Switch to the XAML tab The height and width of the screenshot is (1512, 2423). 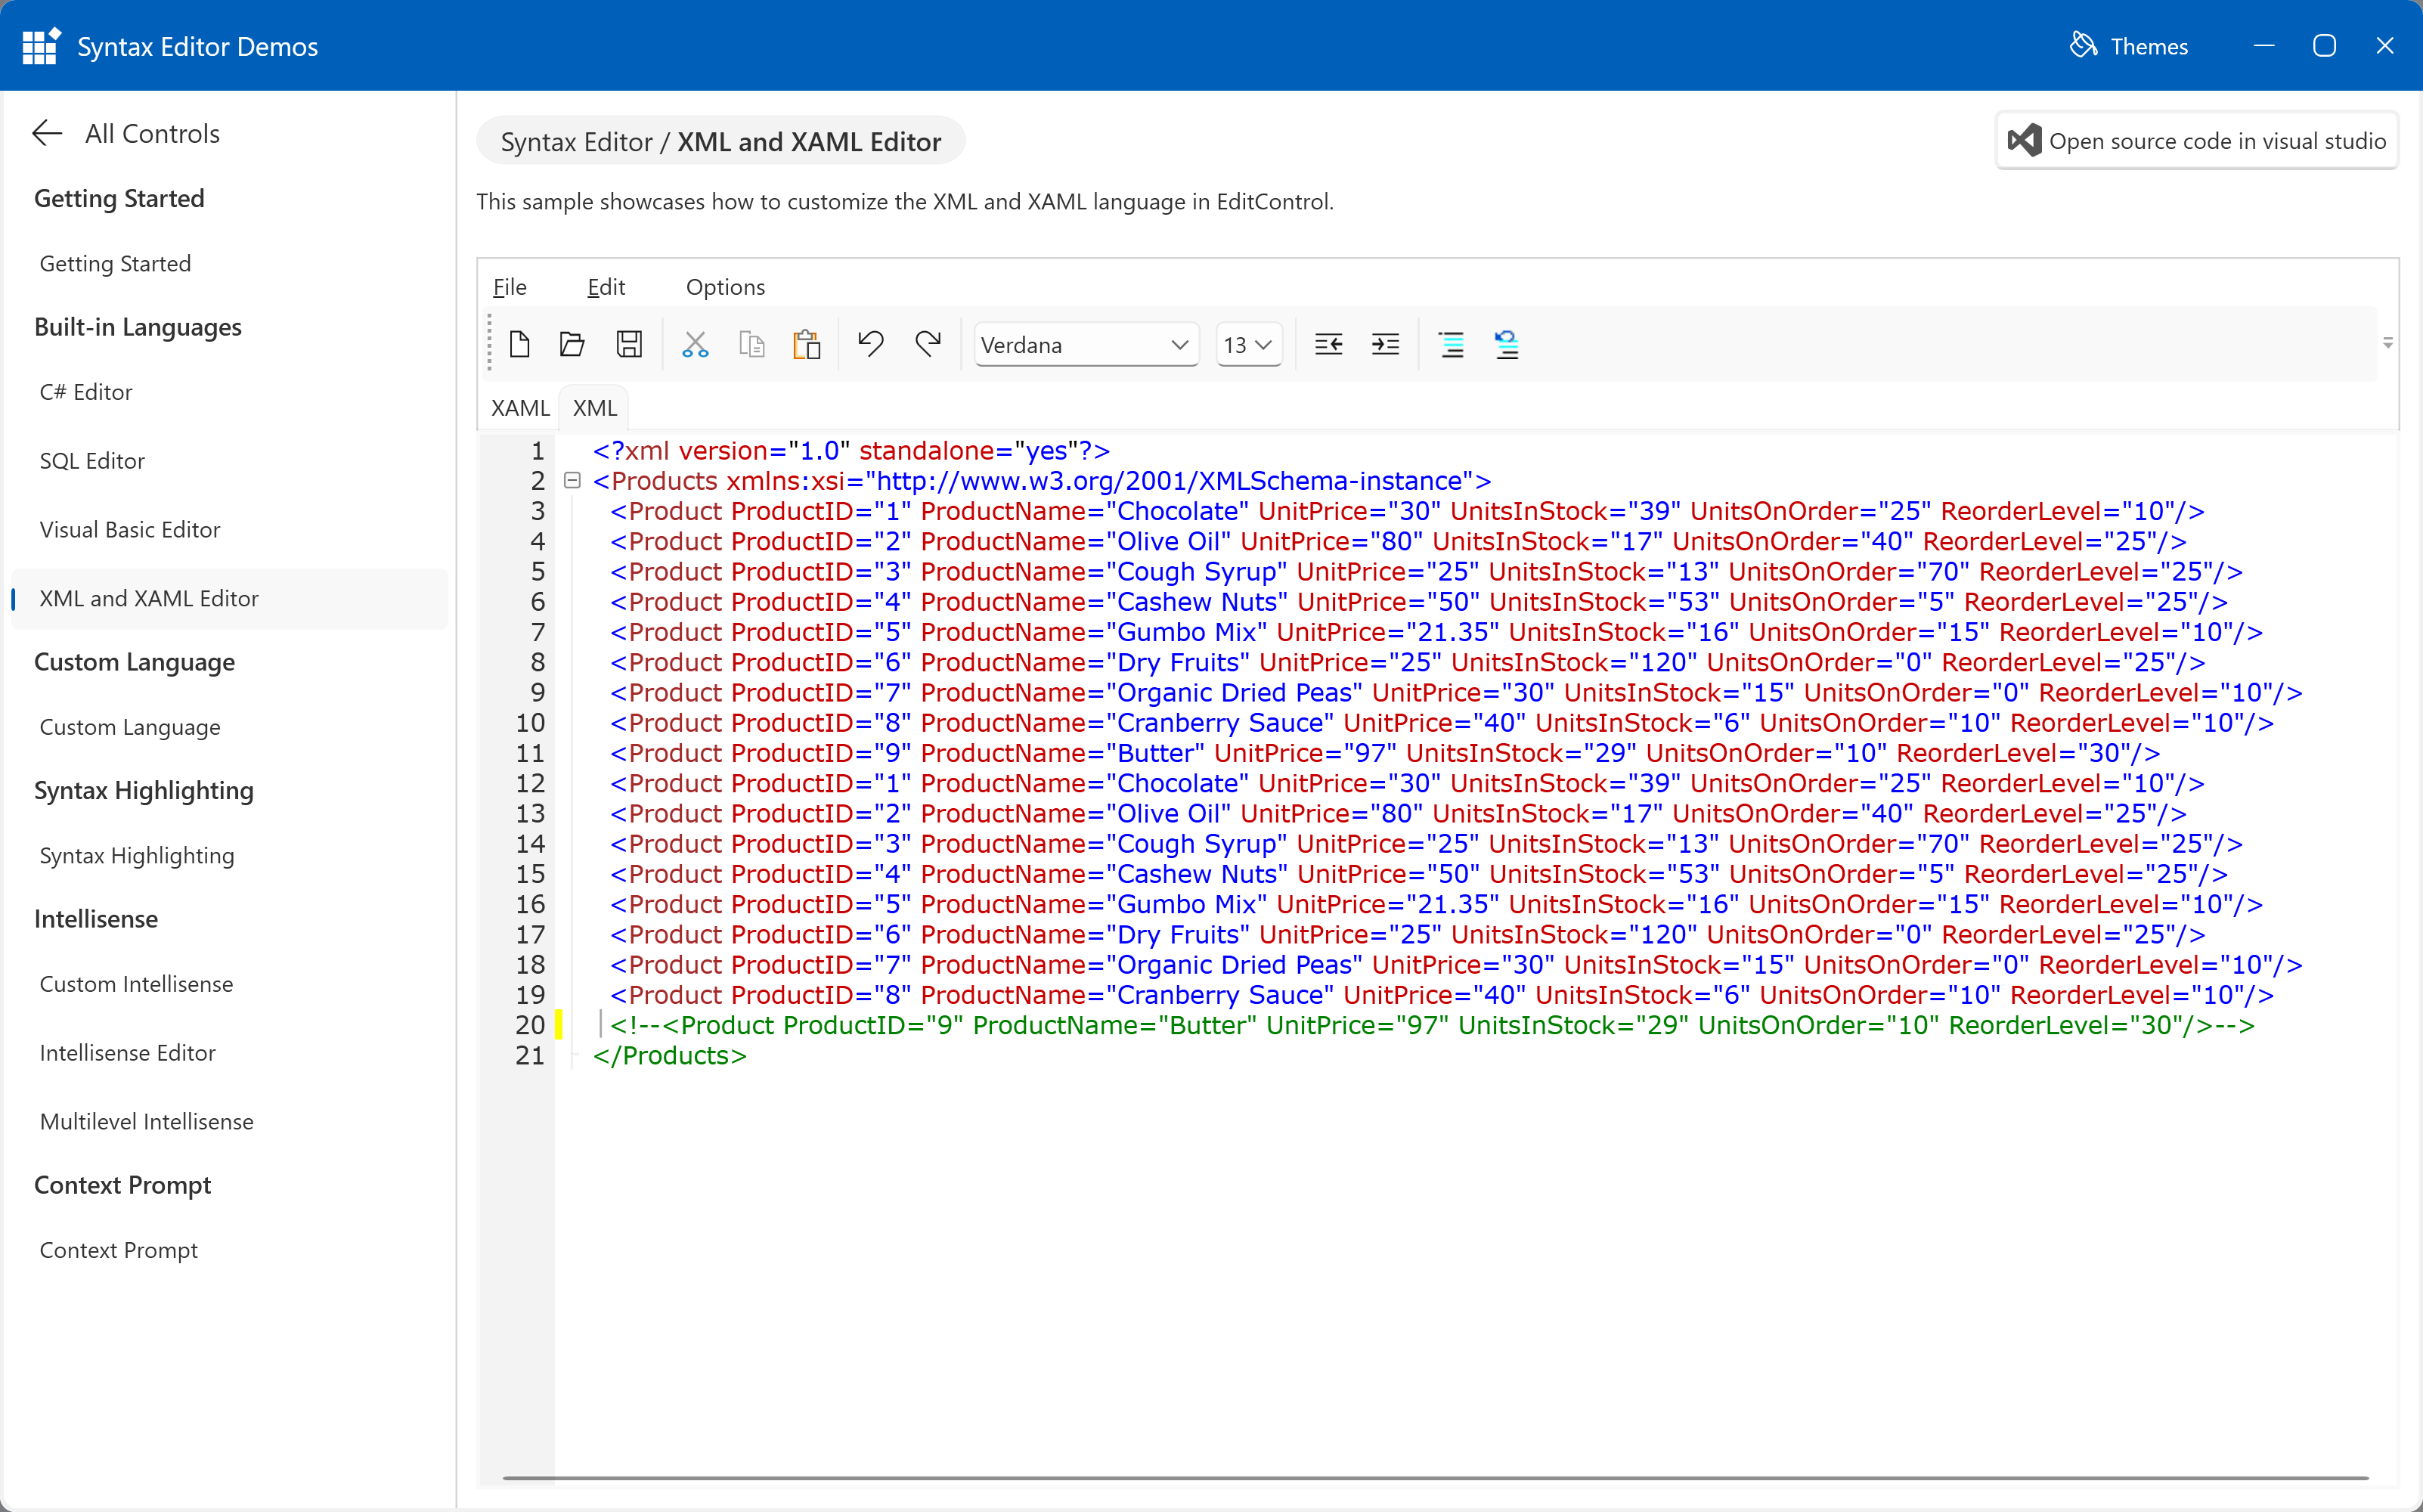pyautogui.click(x=520, y=407)
